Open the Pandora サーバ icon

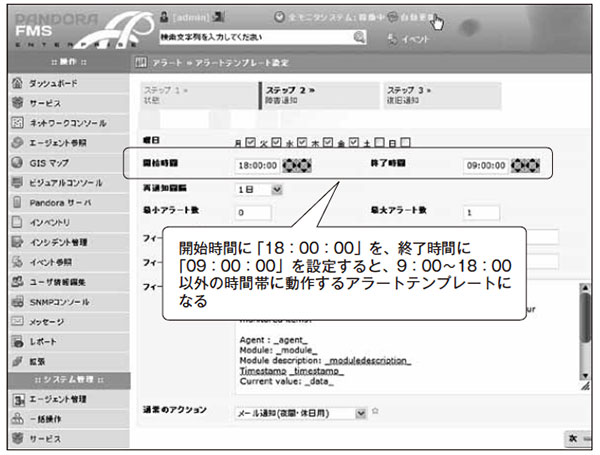[17, 202]
